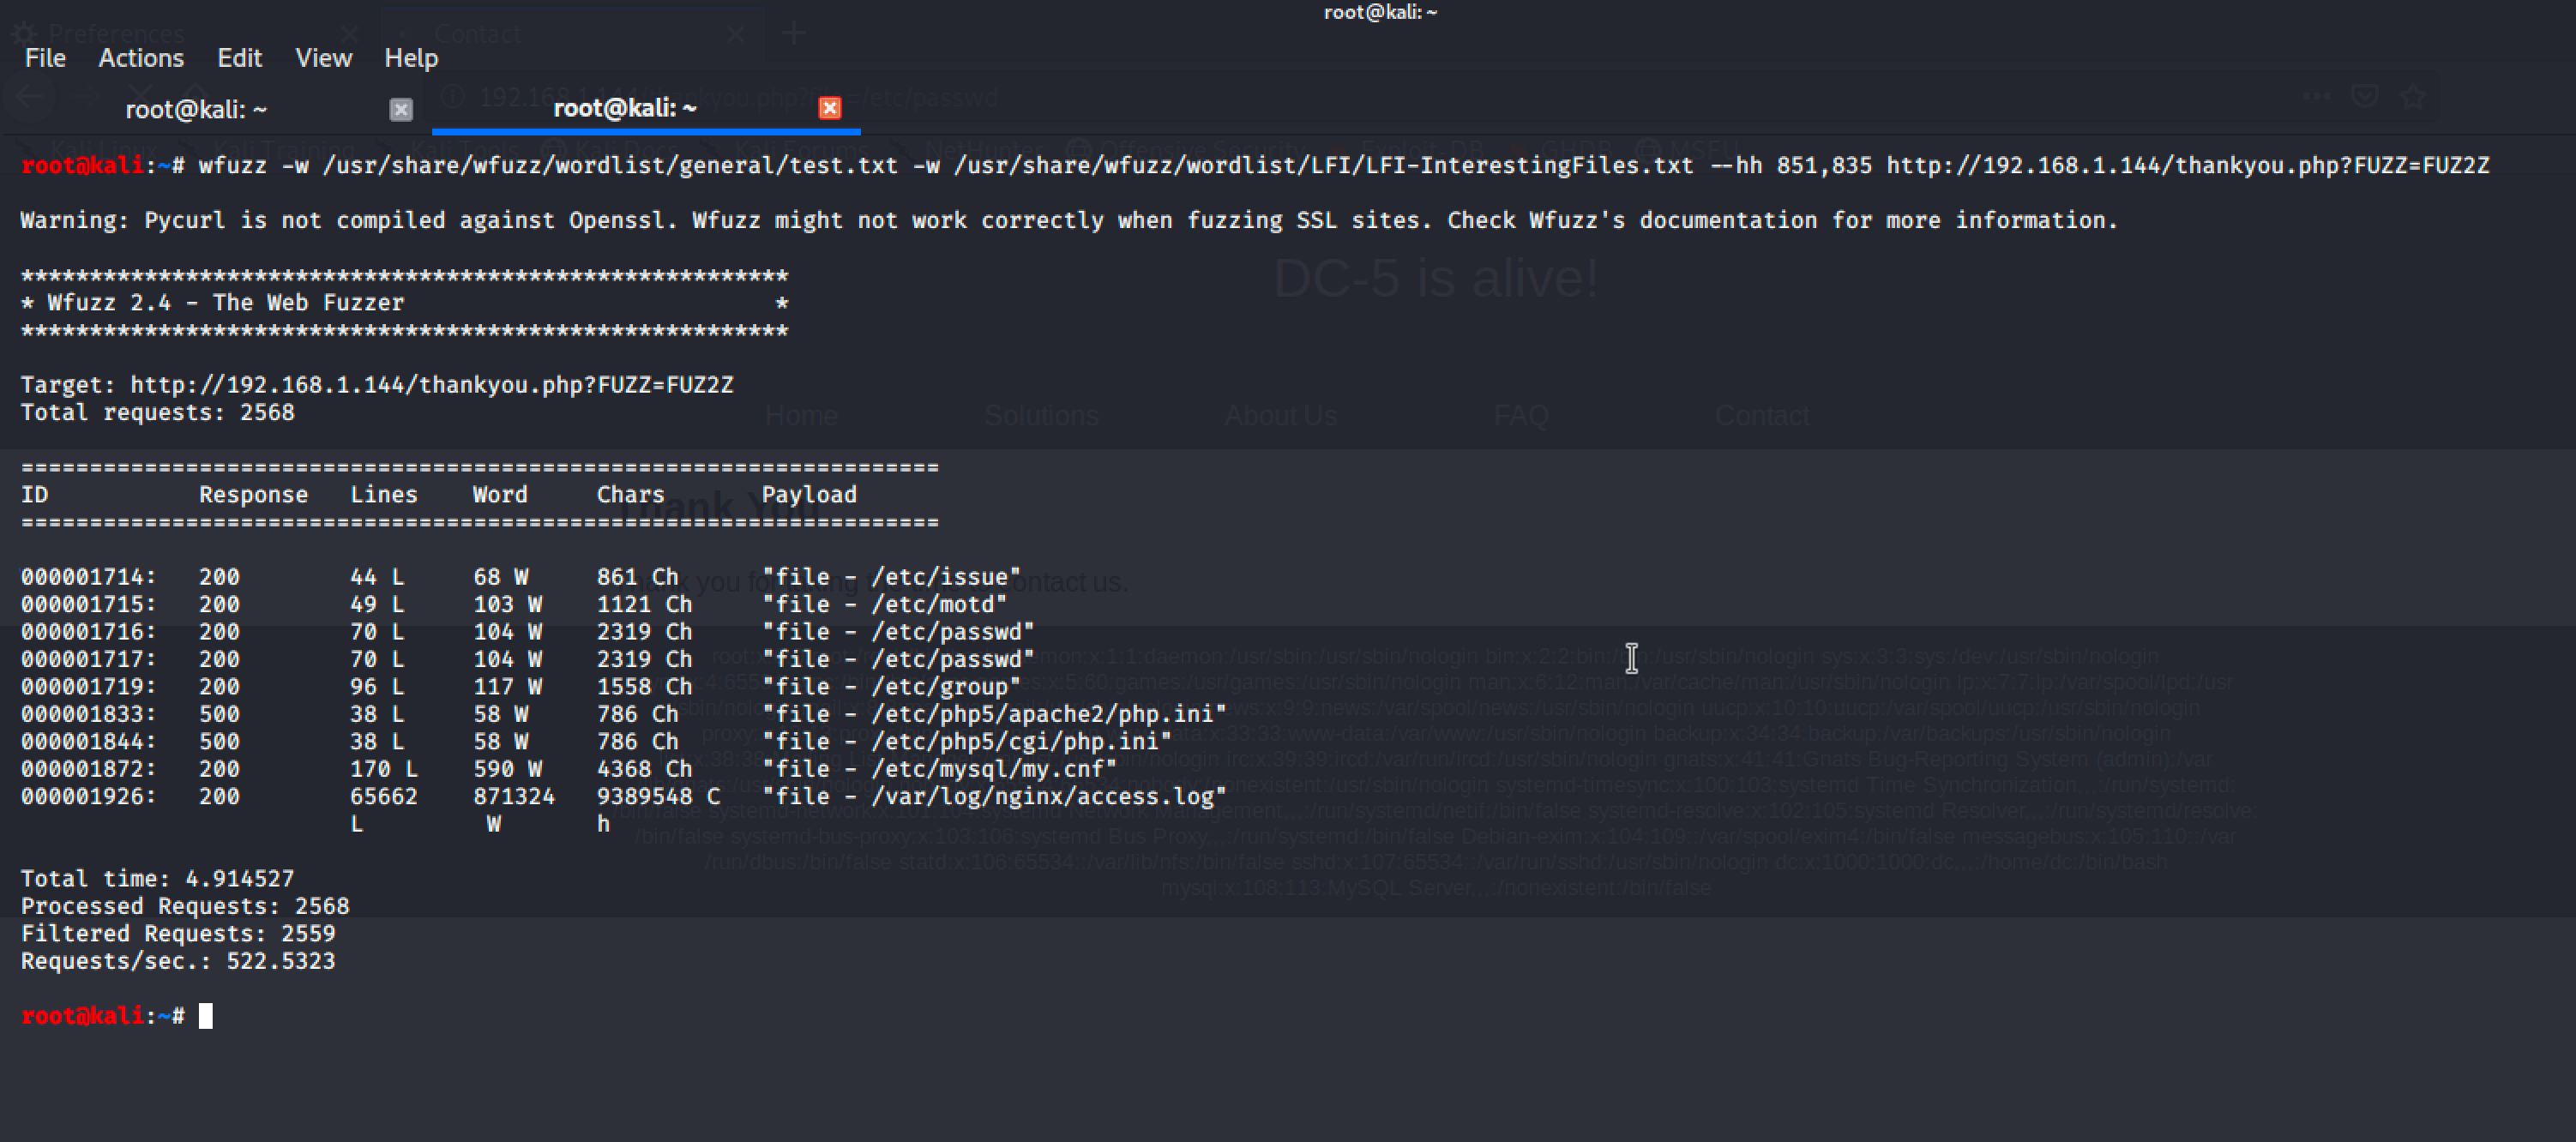Click the /etc/mysql/my.cnf payload entry
The image size is (2576, 1142).
tap(939, 769)
